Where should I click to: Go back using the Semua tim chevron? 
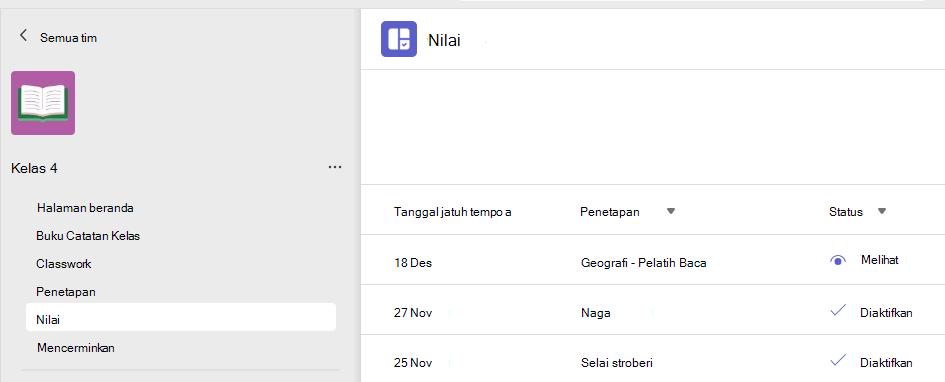pyautogui.click(x=24, y=36)
